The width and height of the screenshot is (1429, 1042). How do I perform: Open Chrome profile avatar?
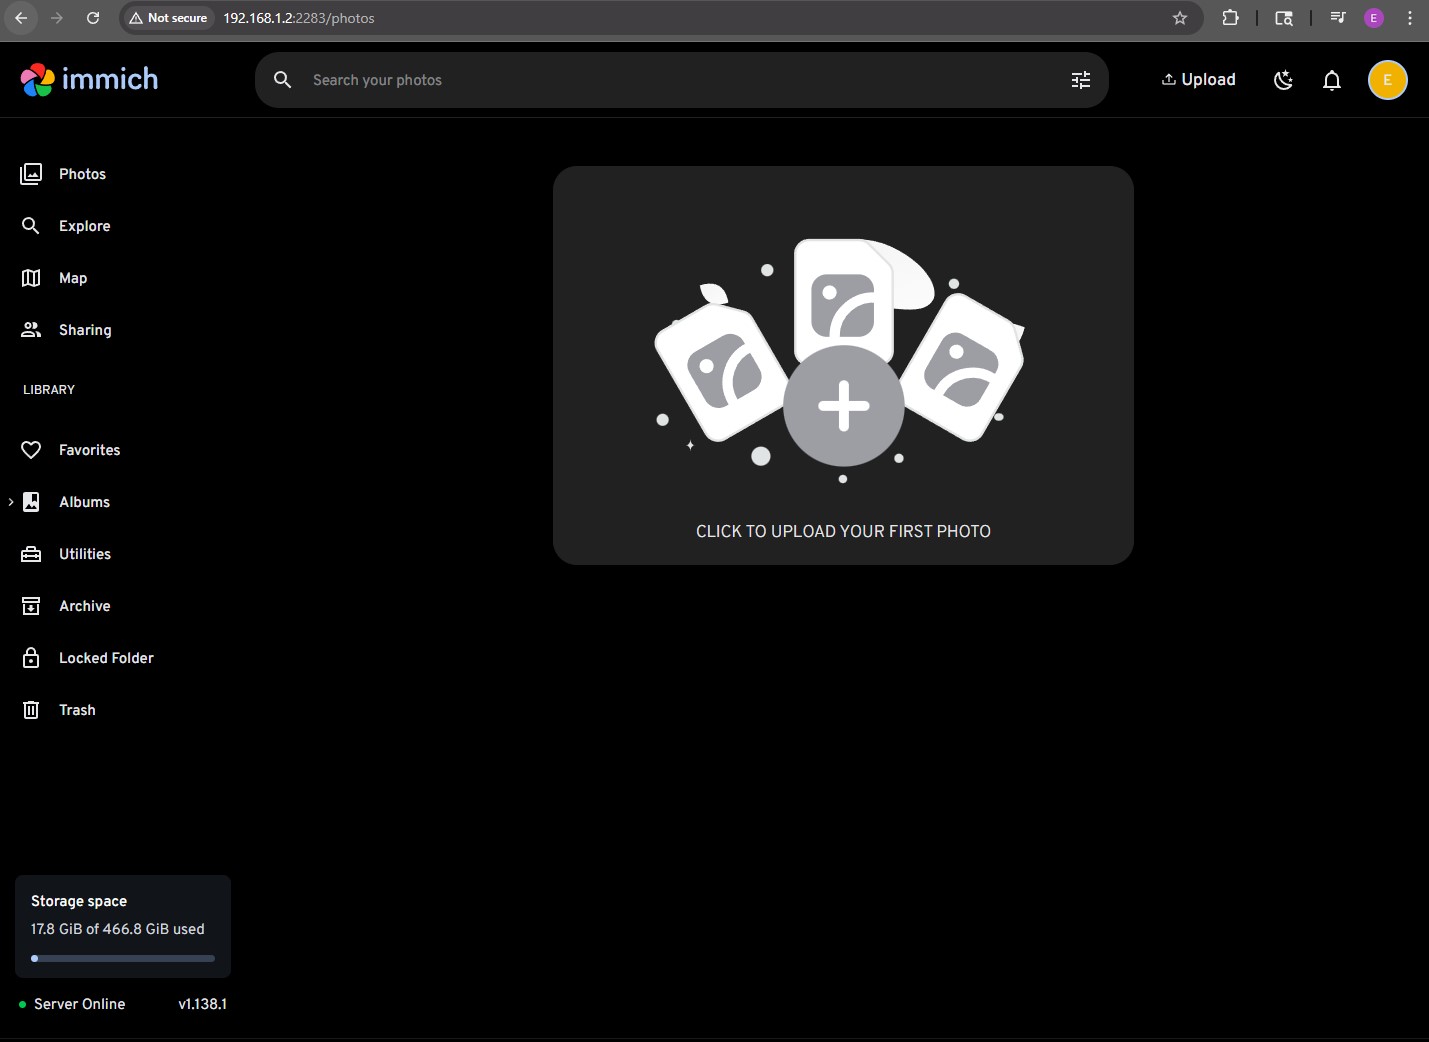[1374, 18]
